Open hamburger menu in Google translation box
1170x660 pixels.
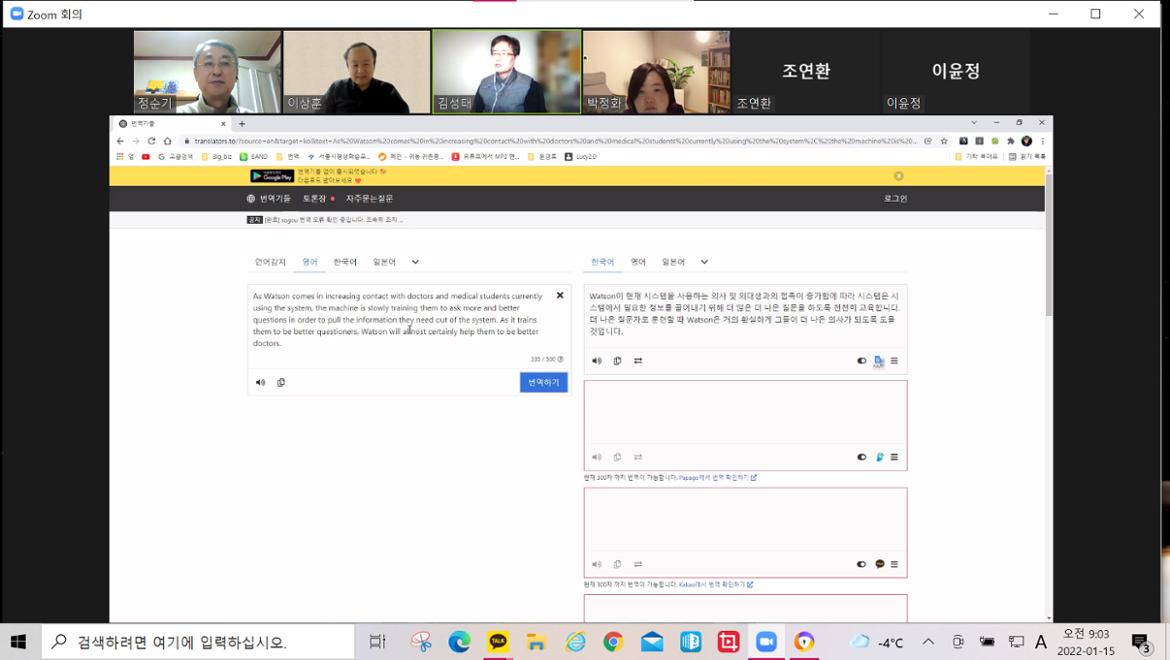[894, 361]
